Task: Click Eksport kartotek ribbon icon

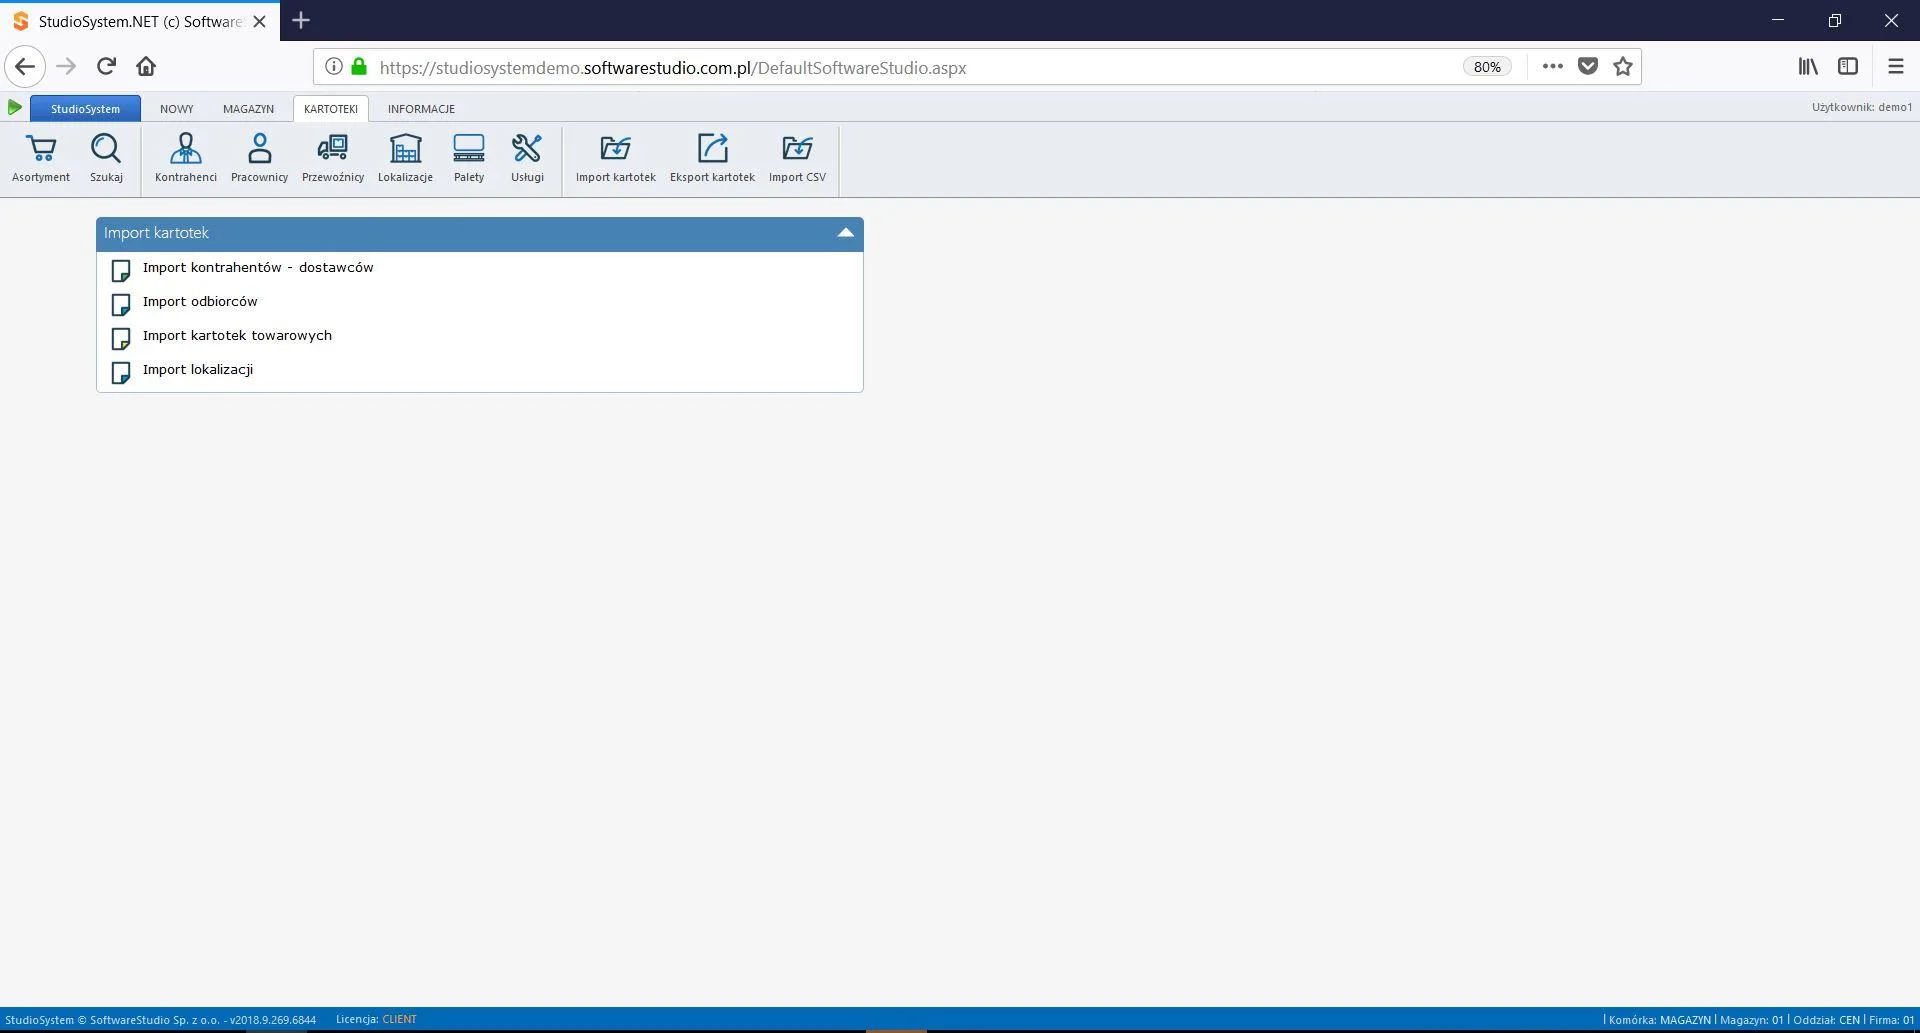Action: pos(712,148)
